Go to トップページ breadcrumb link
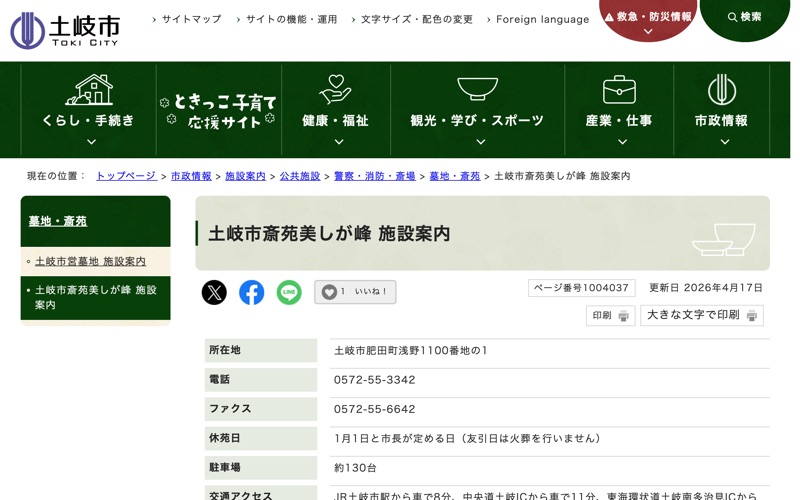The image size is (800, 500). (x=126, y=176)
